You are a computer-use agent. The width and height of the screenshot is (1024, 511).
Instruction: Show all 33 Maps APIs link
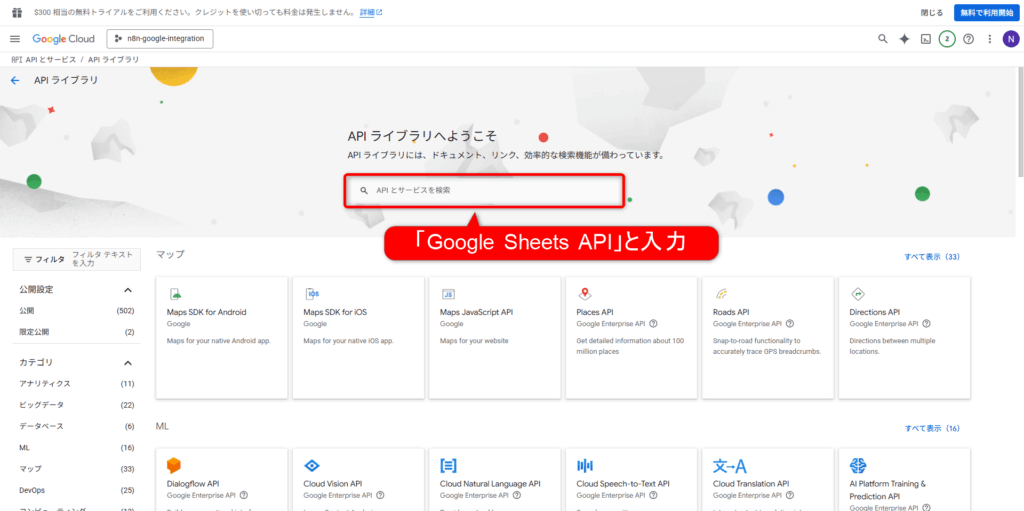(x=931, y=257)
